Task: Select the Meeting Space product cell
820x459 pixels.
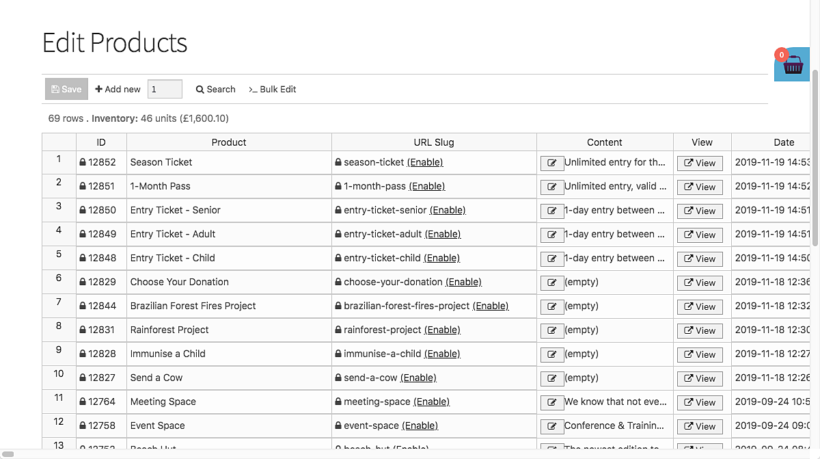Action: click(229, 402)
